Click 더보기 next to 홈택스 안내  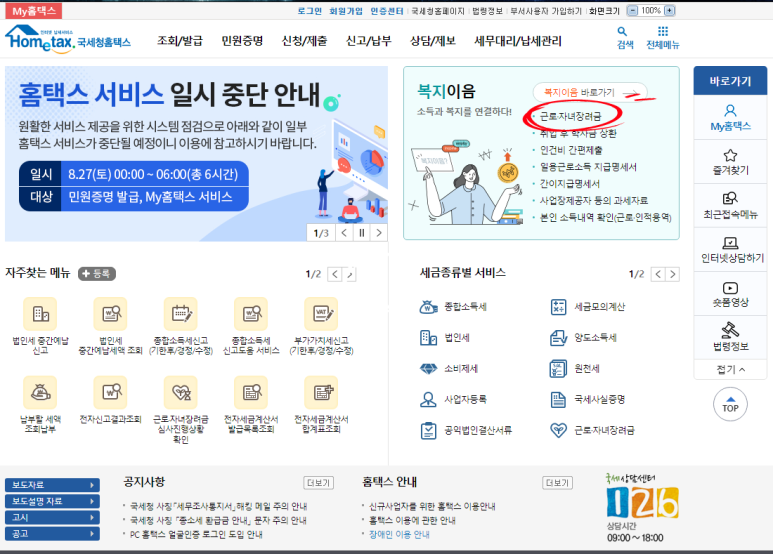[x=558, y=483]
